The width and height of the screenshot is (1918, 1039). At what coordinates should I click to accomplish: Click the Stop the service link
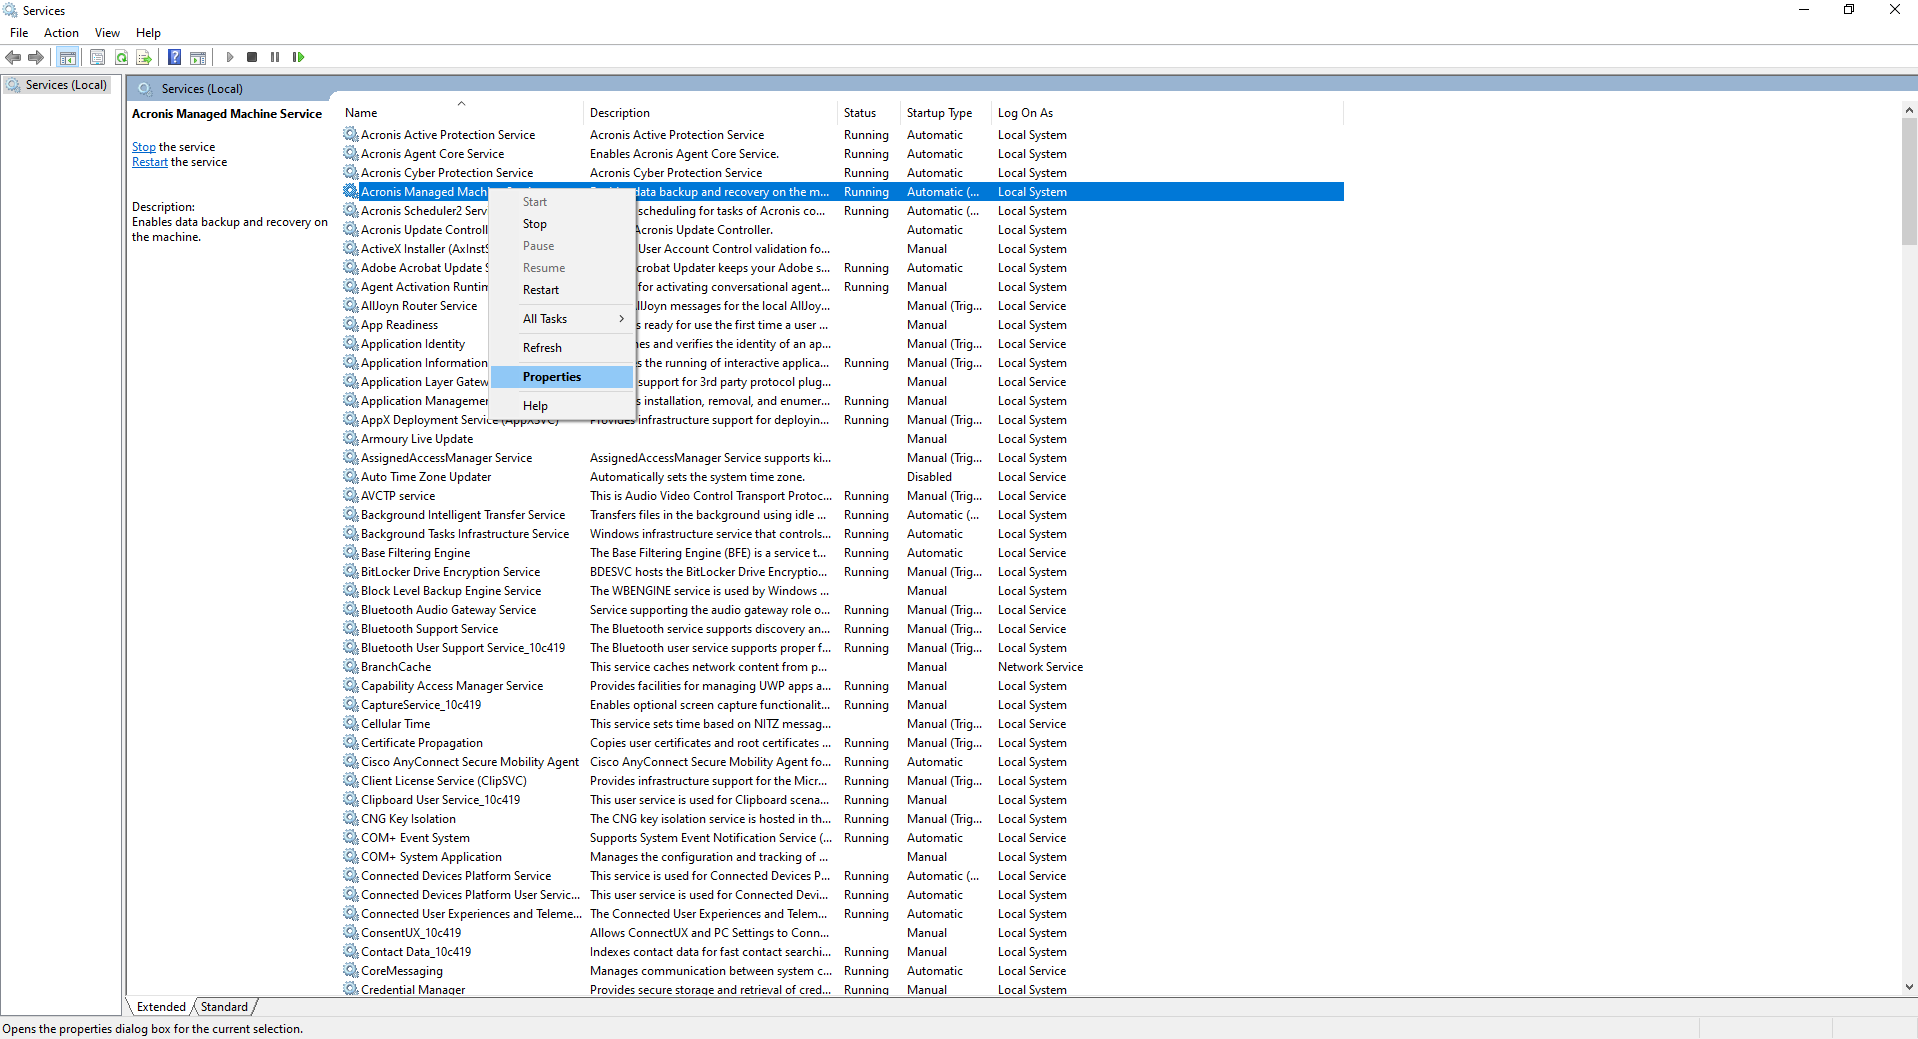click(x=144, y=147)
